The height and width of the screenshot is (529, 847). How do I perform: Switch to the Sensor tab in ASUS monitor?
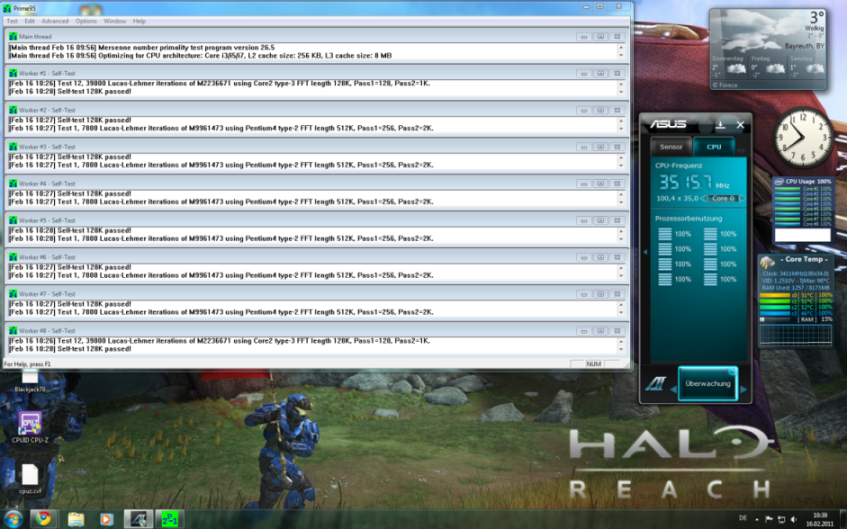[671, 146]
